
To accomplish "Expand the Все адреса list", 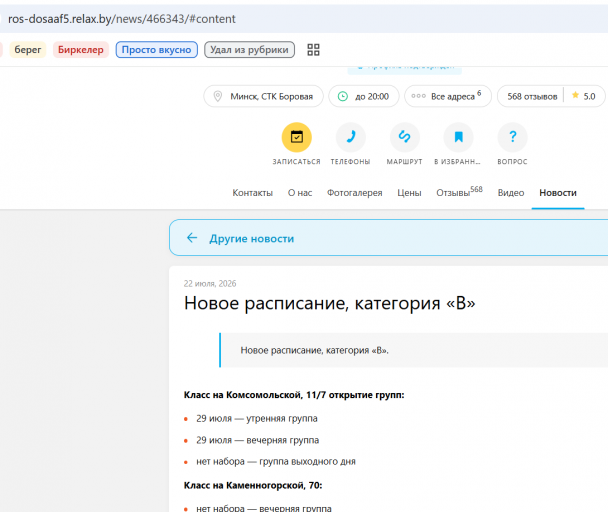I will click(x=448, y=96).
